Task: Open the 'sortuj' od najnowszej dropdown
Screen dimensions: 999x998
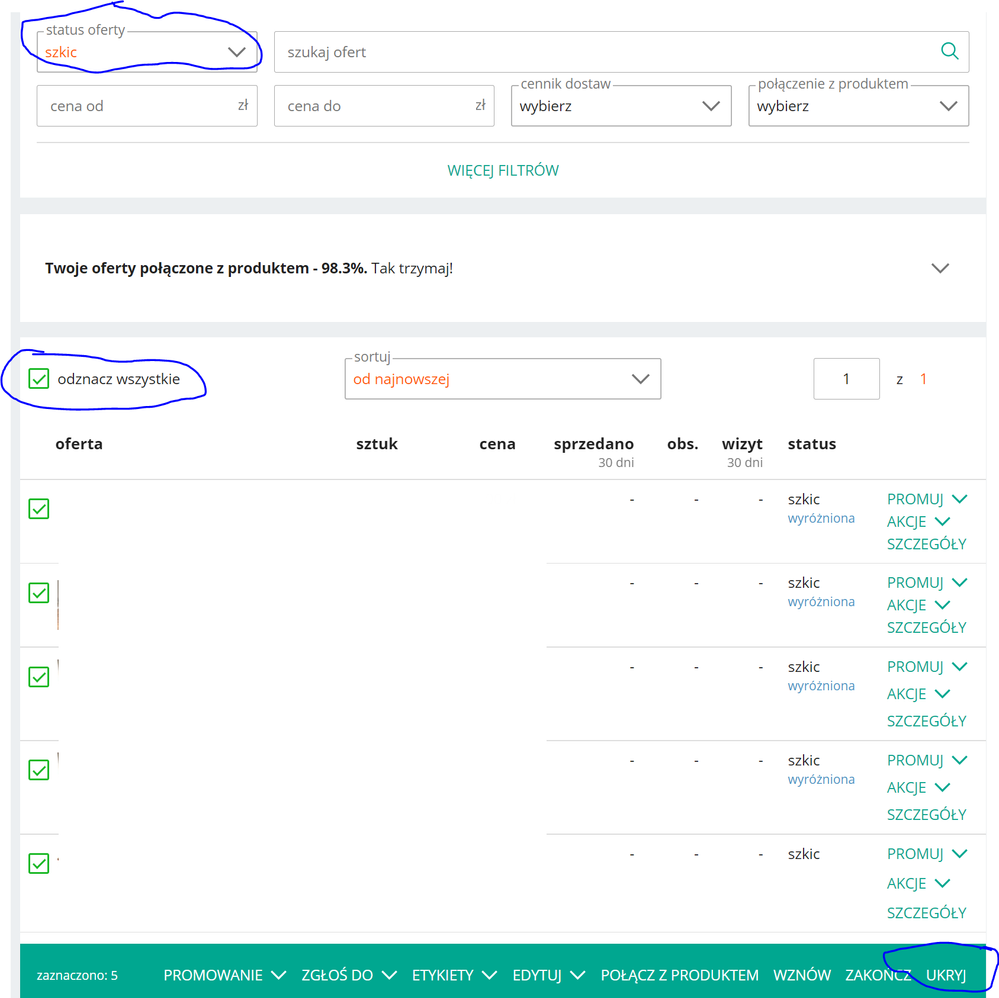Action: point(502,379)
